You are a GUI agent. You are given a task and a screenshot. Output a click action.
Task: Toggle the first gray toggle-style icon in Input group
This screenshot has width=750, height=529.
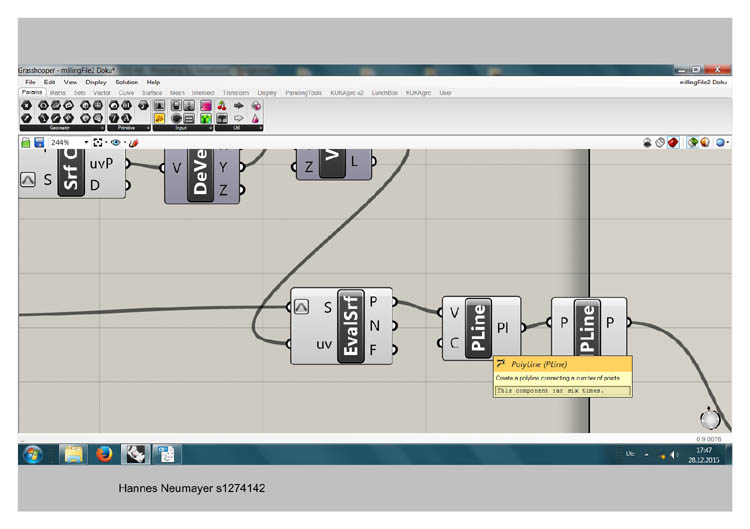[176, 105]
